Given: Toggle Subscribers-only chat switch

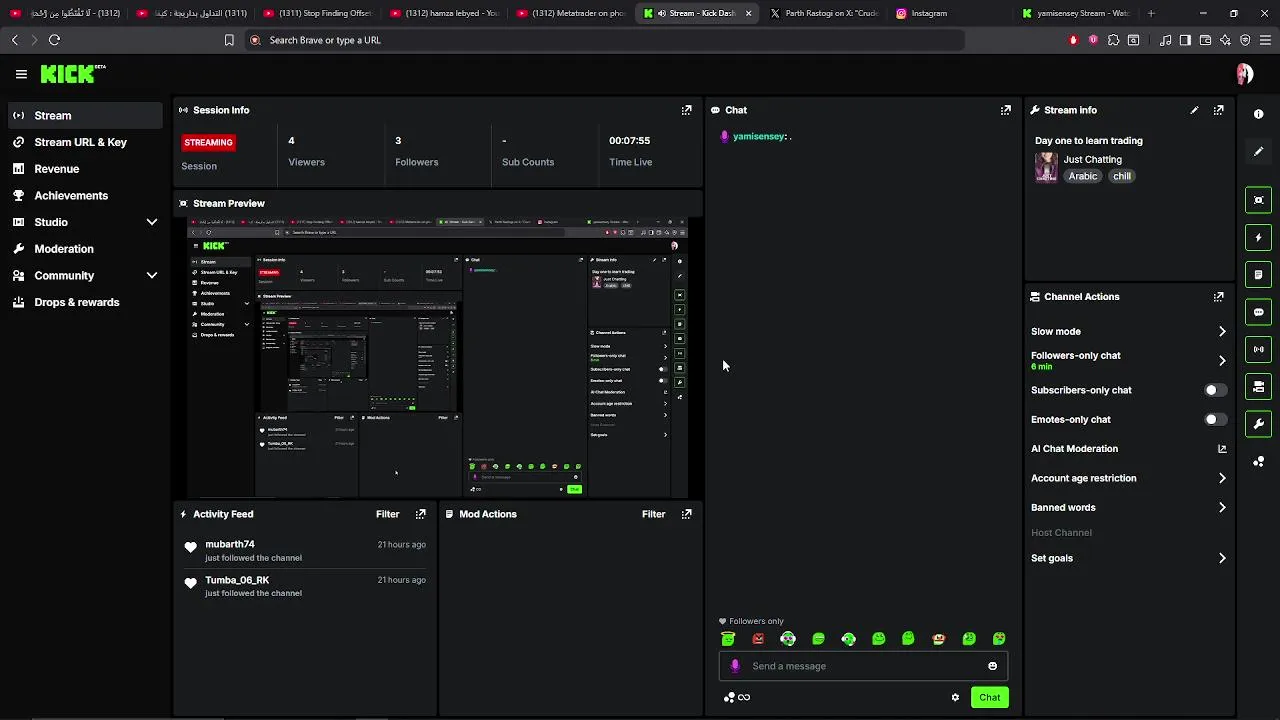Looking at the screenshot, I should tap(1215, 390).
